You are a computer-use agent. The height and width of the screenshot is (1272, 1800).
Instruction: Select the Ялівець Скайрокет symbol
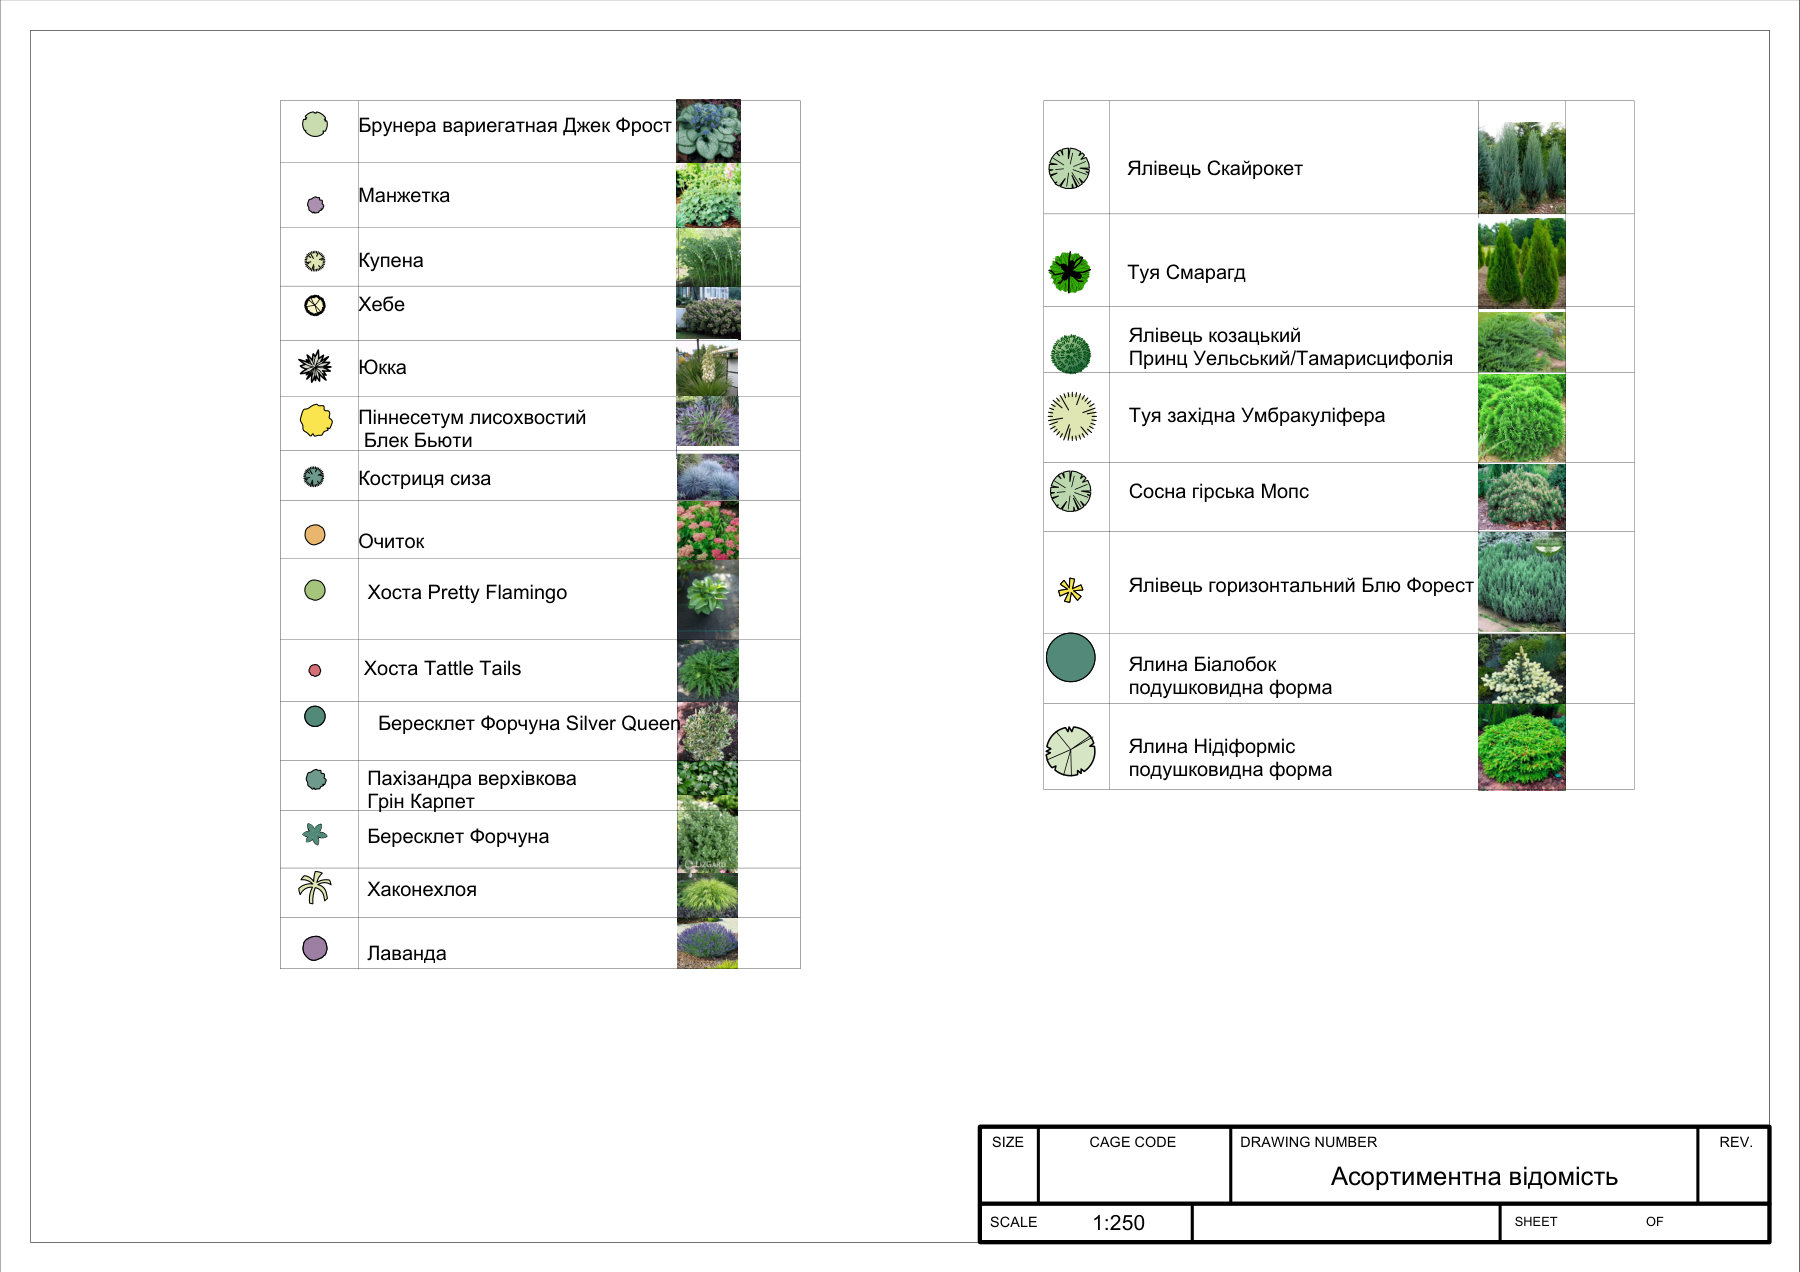click(1069, 168)
